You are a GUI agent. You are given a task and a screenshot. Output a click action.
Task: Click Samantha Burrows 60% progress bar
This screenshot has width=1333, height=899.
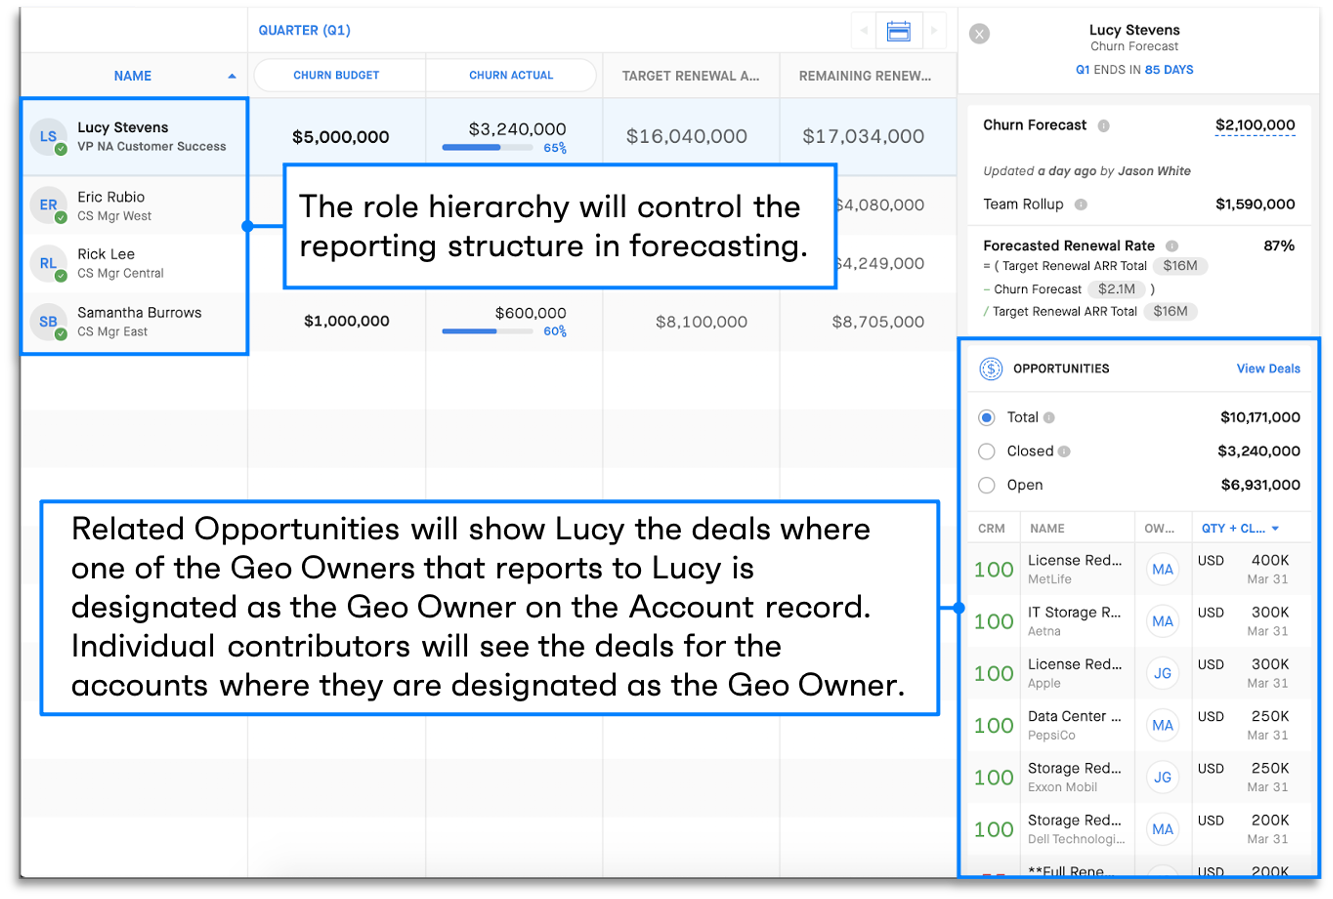point(487,331)
